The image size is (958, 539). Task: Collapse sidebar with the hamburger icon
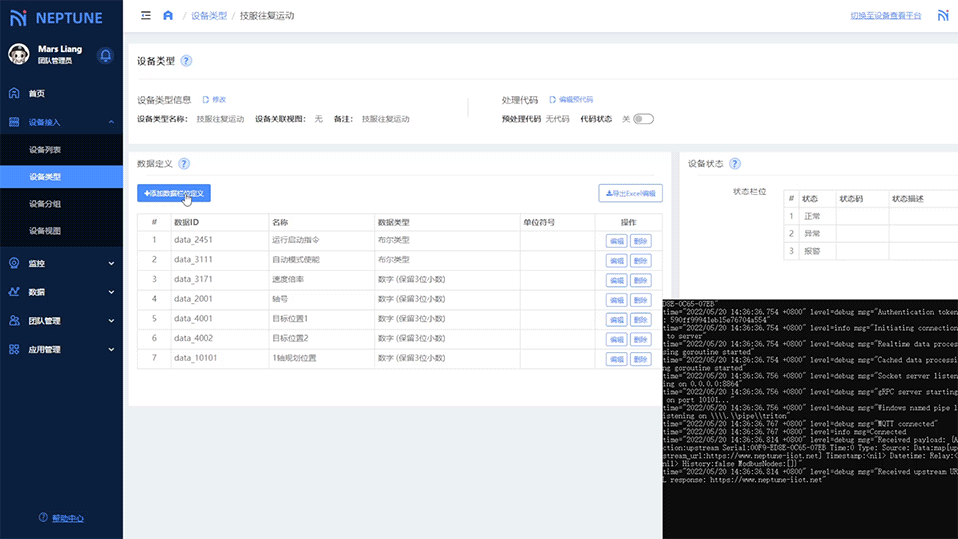pyautogui.click(x=146, y=16)
